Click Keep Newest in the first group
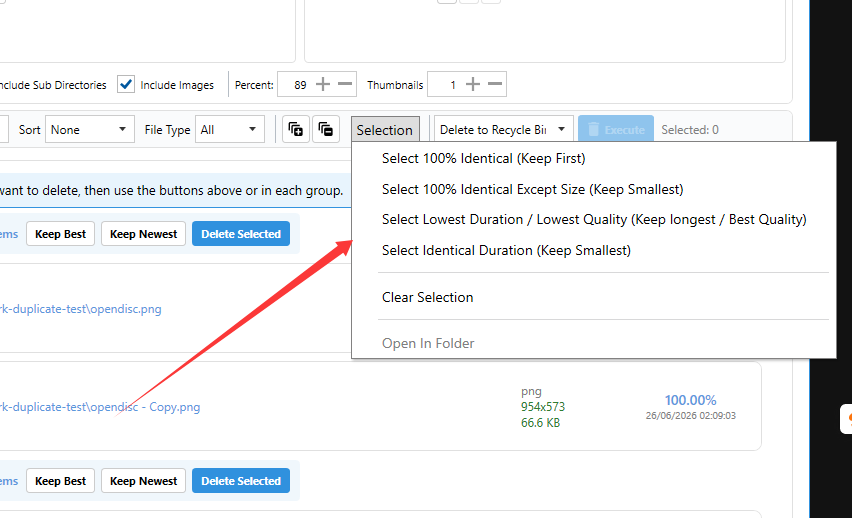 [143, 234]
